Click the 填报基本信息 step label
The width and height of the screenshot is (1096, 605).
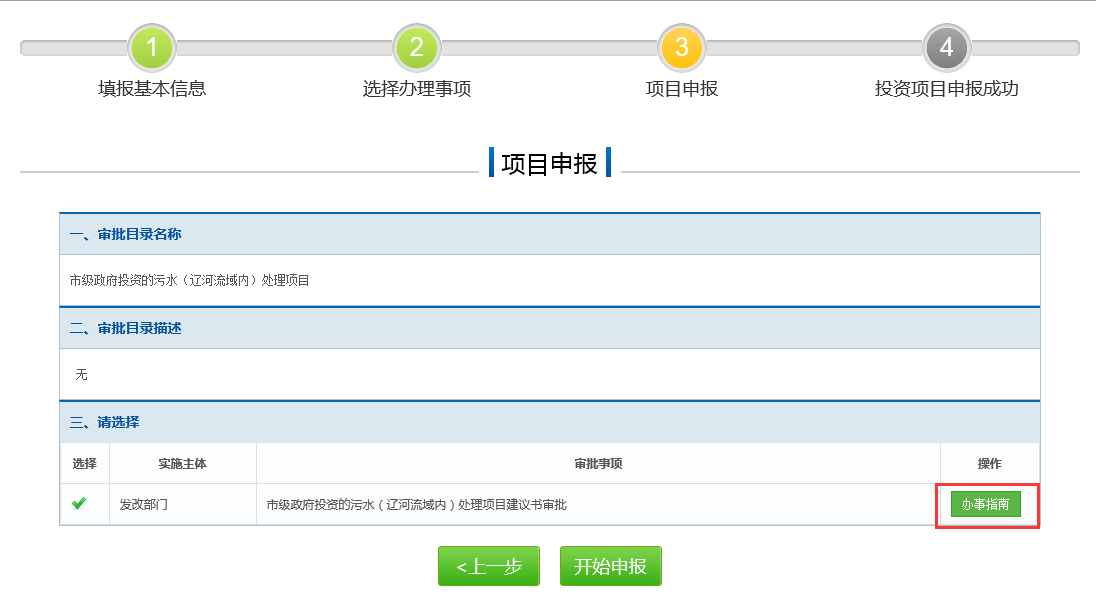pos(152,89)
